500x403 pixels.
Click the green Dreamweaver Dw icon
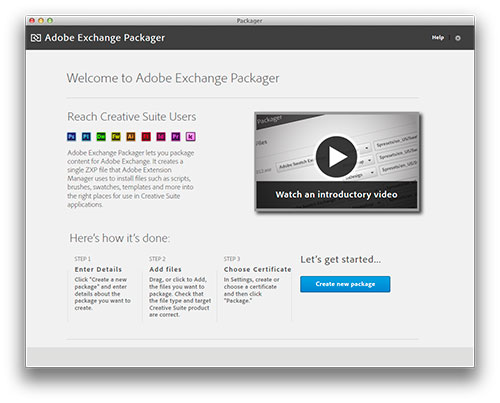click(x=101, y=137)
